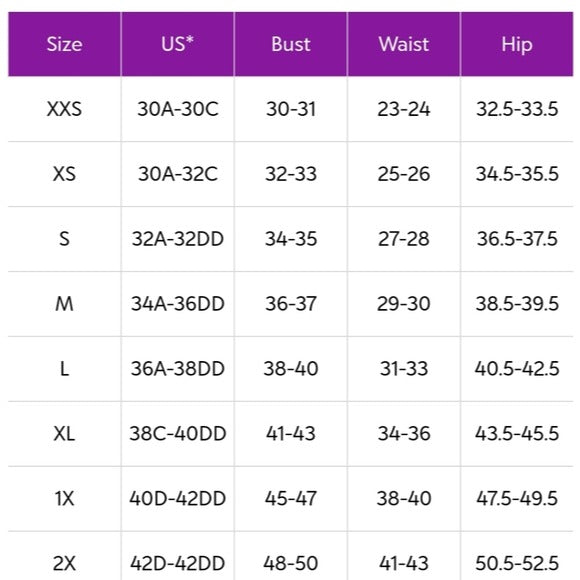Viewport: 580px width, 580px height.
Task: Select the 40D-42DD US size cell
Action: pos(178,499)
